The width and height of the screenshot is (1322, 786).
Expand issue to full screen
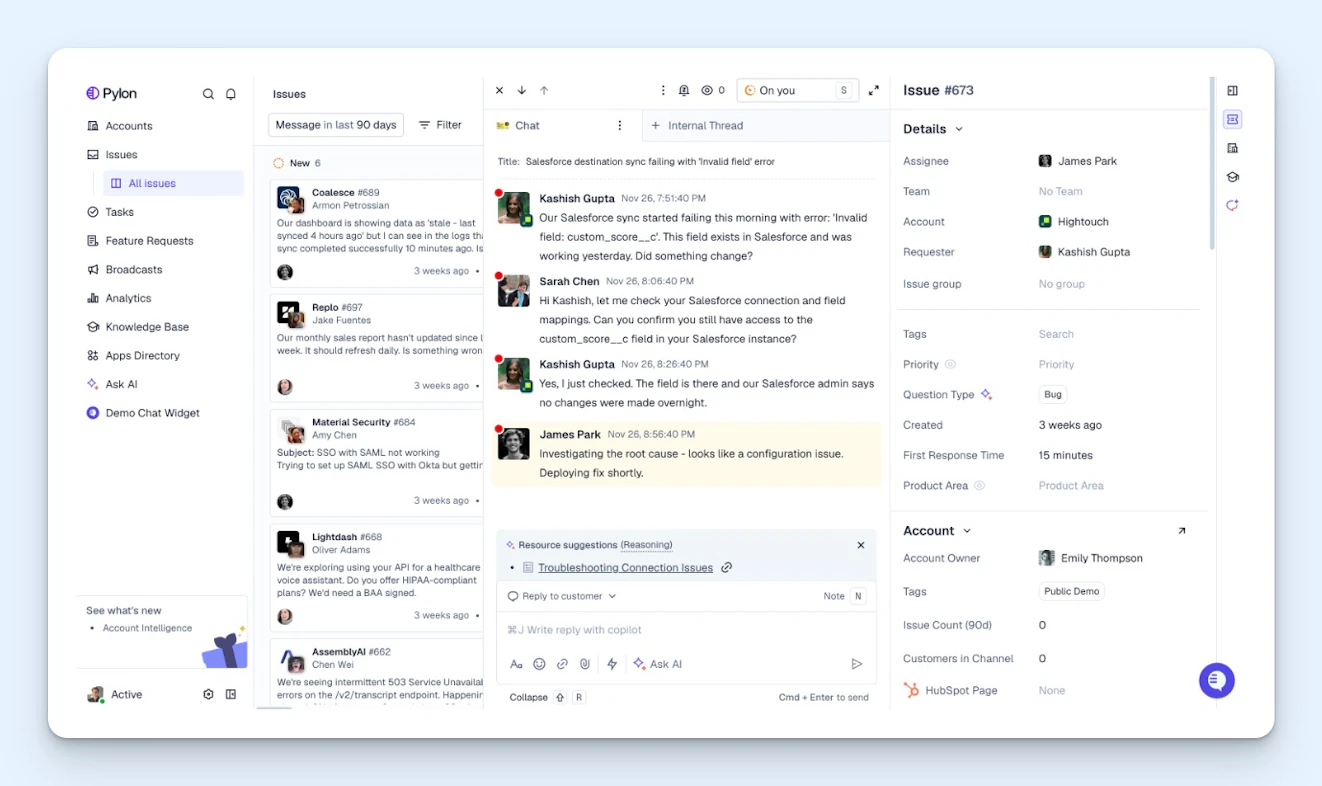pos(874,90)
